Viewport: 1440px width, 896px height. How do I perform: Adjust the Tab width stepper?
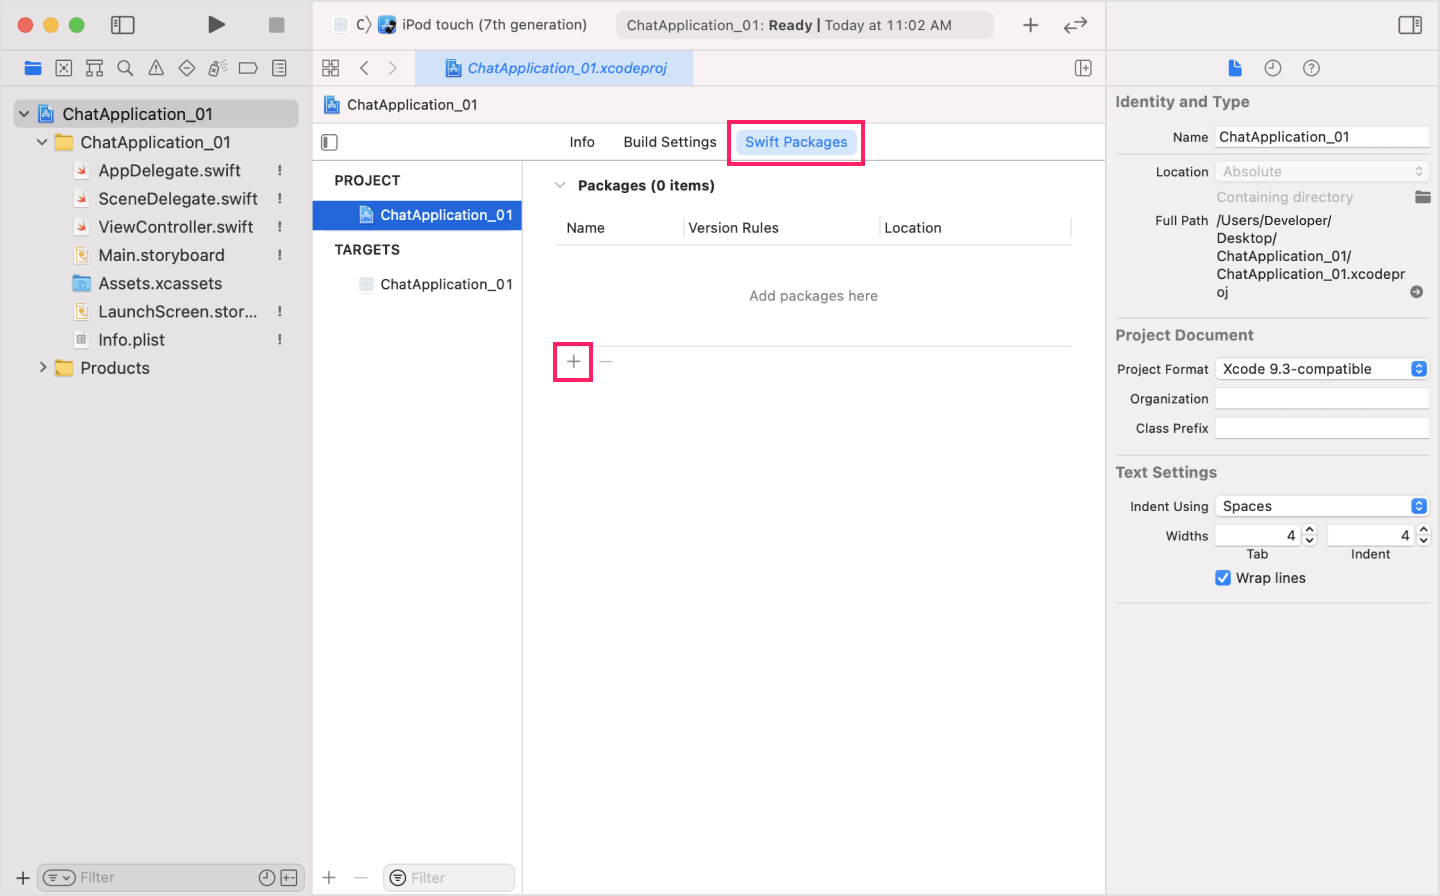point(1310,536)
